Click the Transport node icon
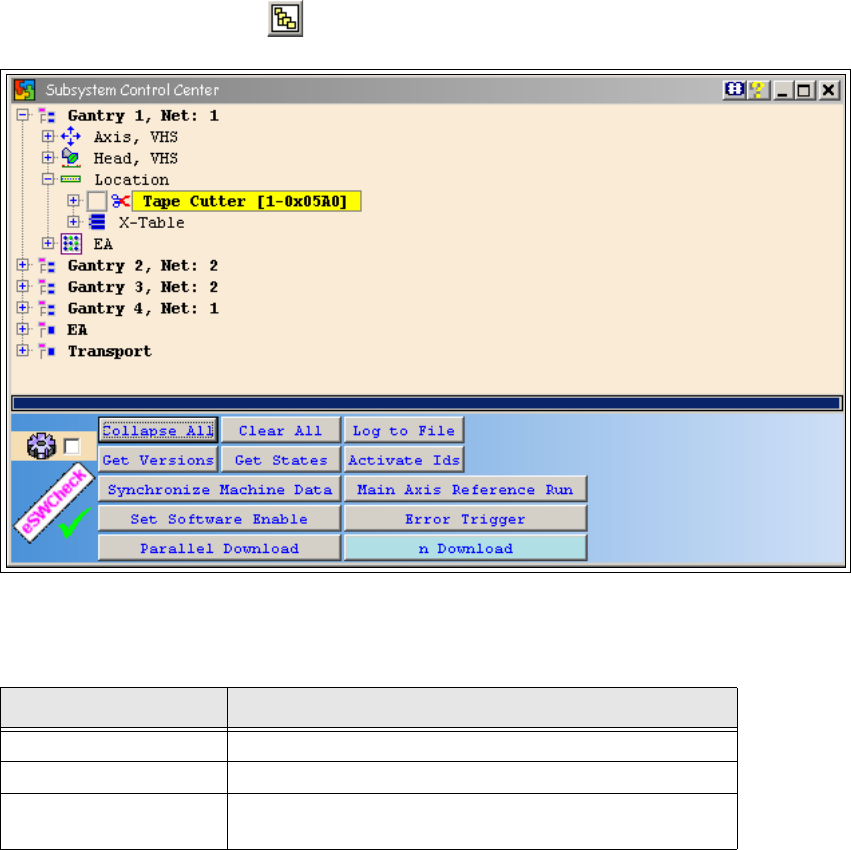The image size is (851, 850). (x=47, y=351)
